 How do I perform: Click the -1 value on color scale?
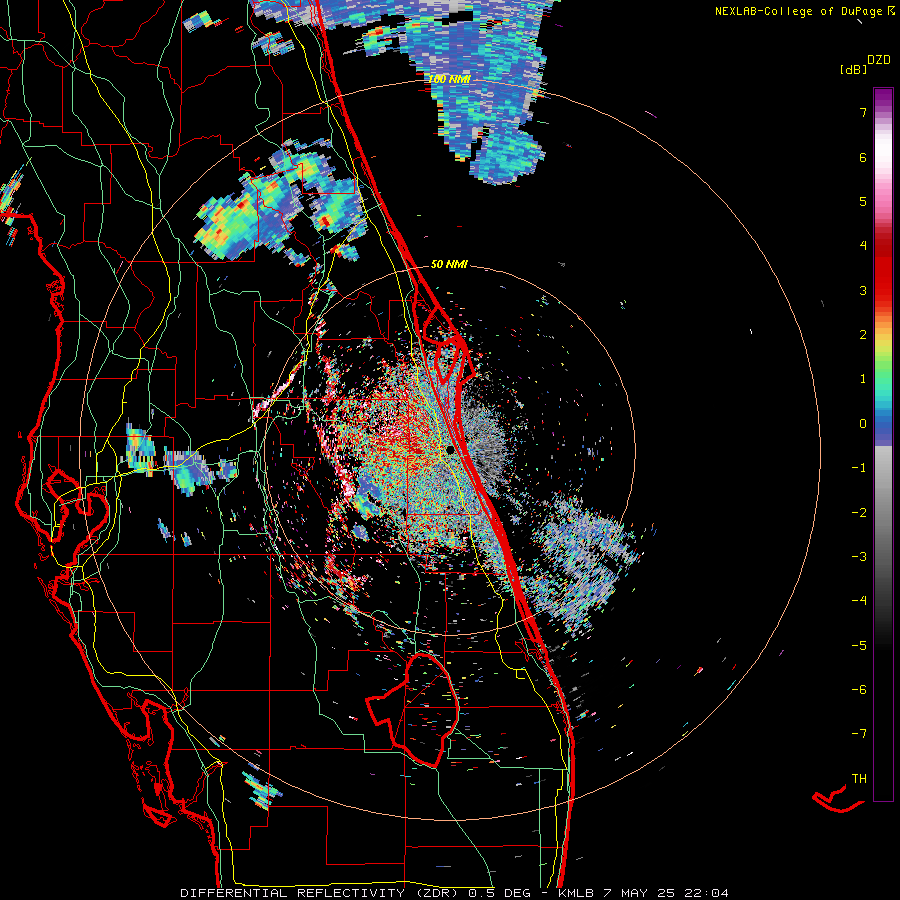pyautogui.click(x=859, y=468)
